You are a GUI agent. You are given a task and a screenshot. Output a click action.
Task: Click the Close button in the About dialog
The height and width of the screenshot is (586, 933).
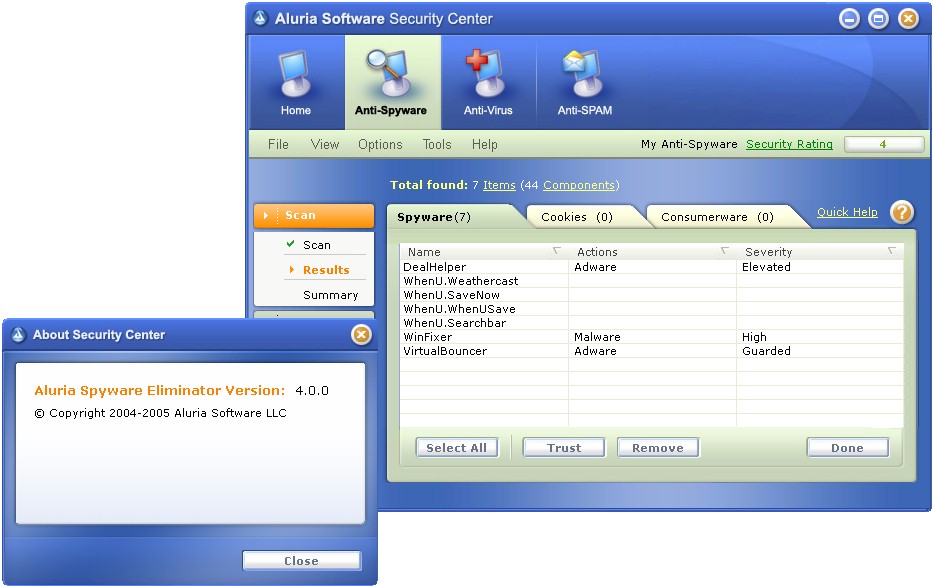point(302,561)
